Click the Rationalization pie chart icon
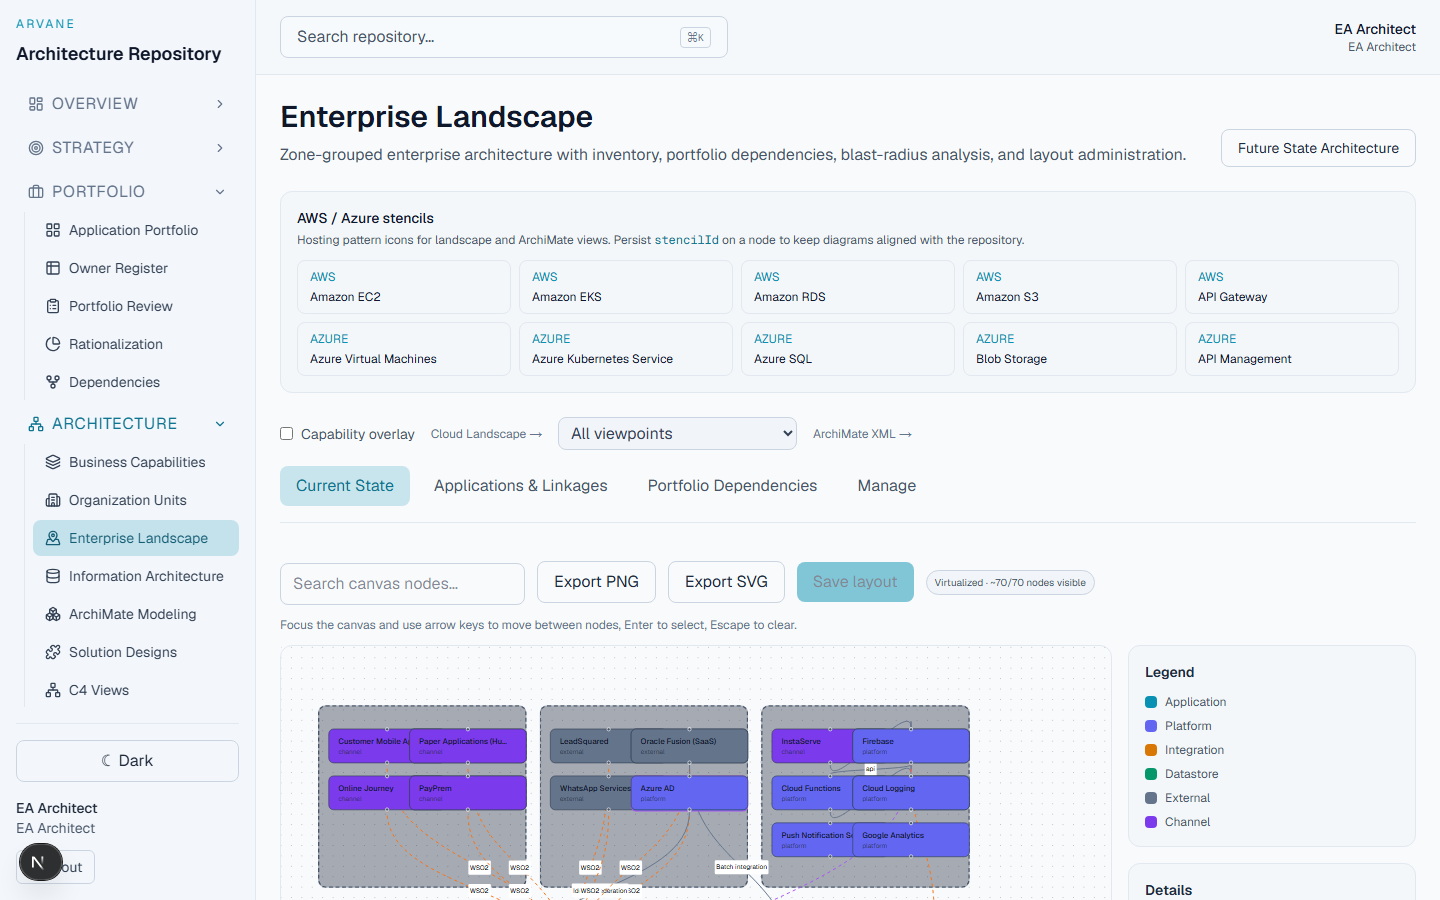Image resolution: width=1440 pixels, height=900 pixels. pyautogui.click(x=53, y=344)
